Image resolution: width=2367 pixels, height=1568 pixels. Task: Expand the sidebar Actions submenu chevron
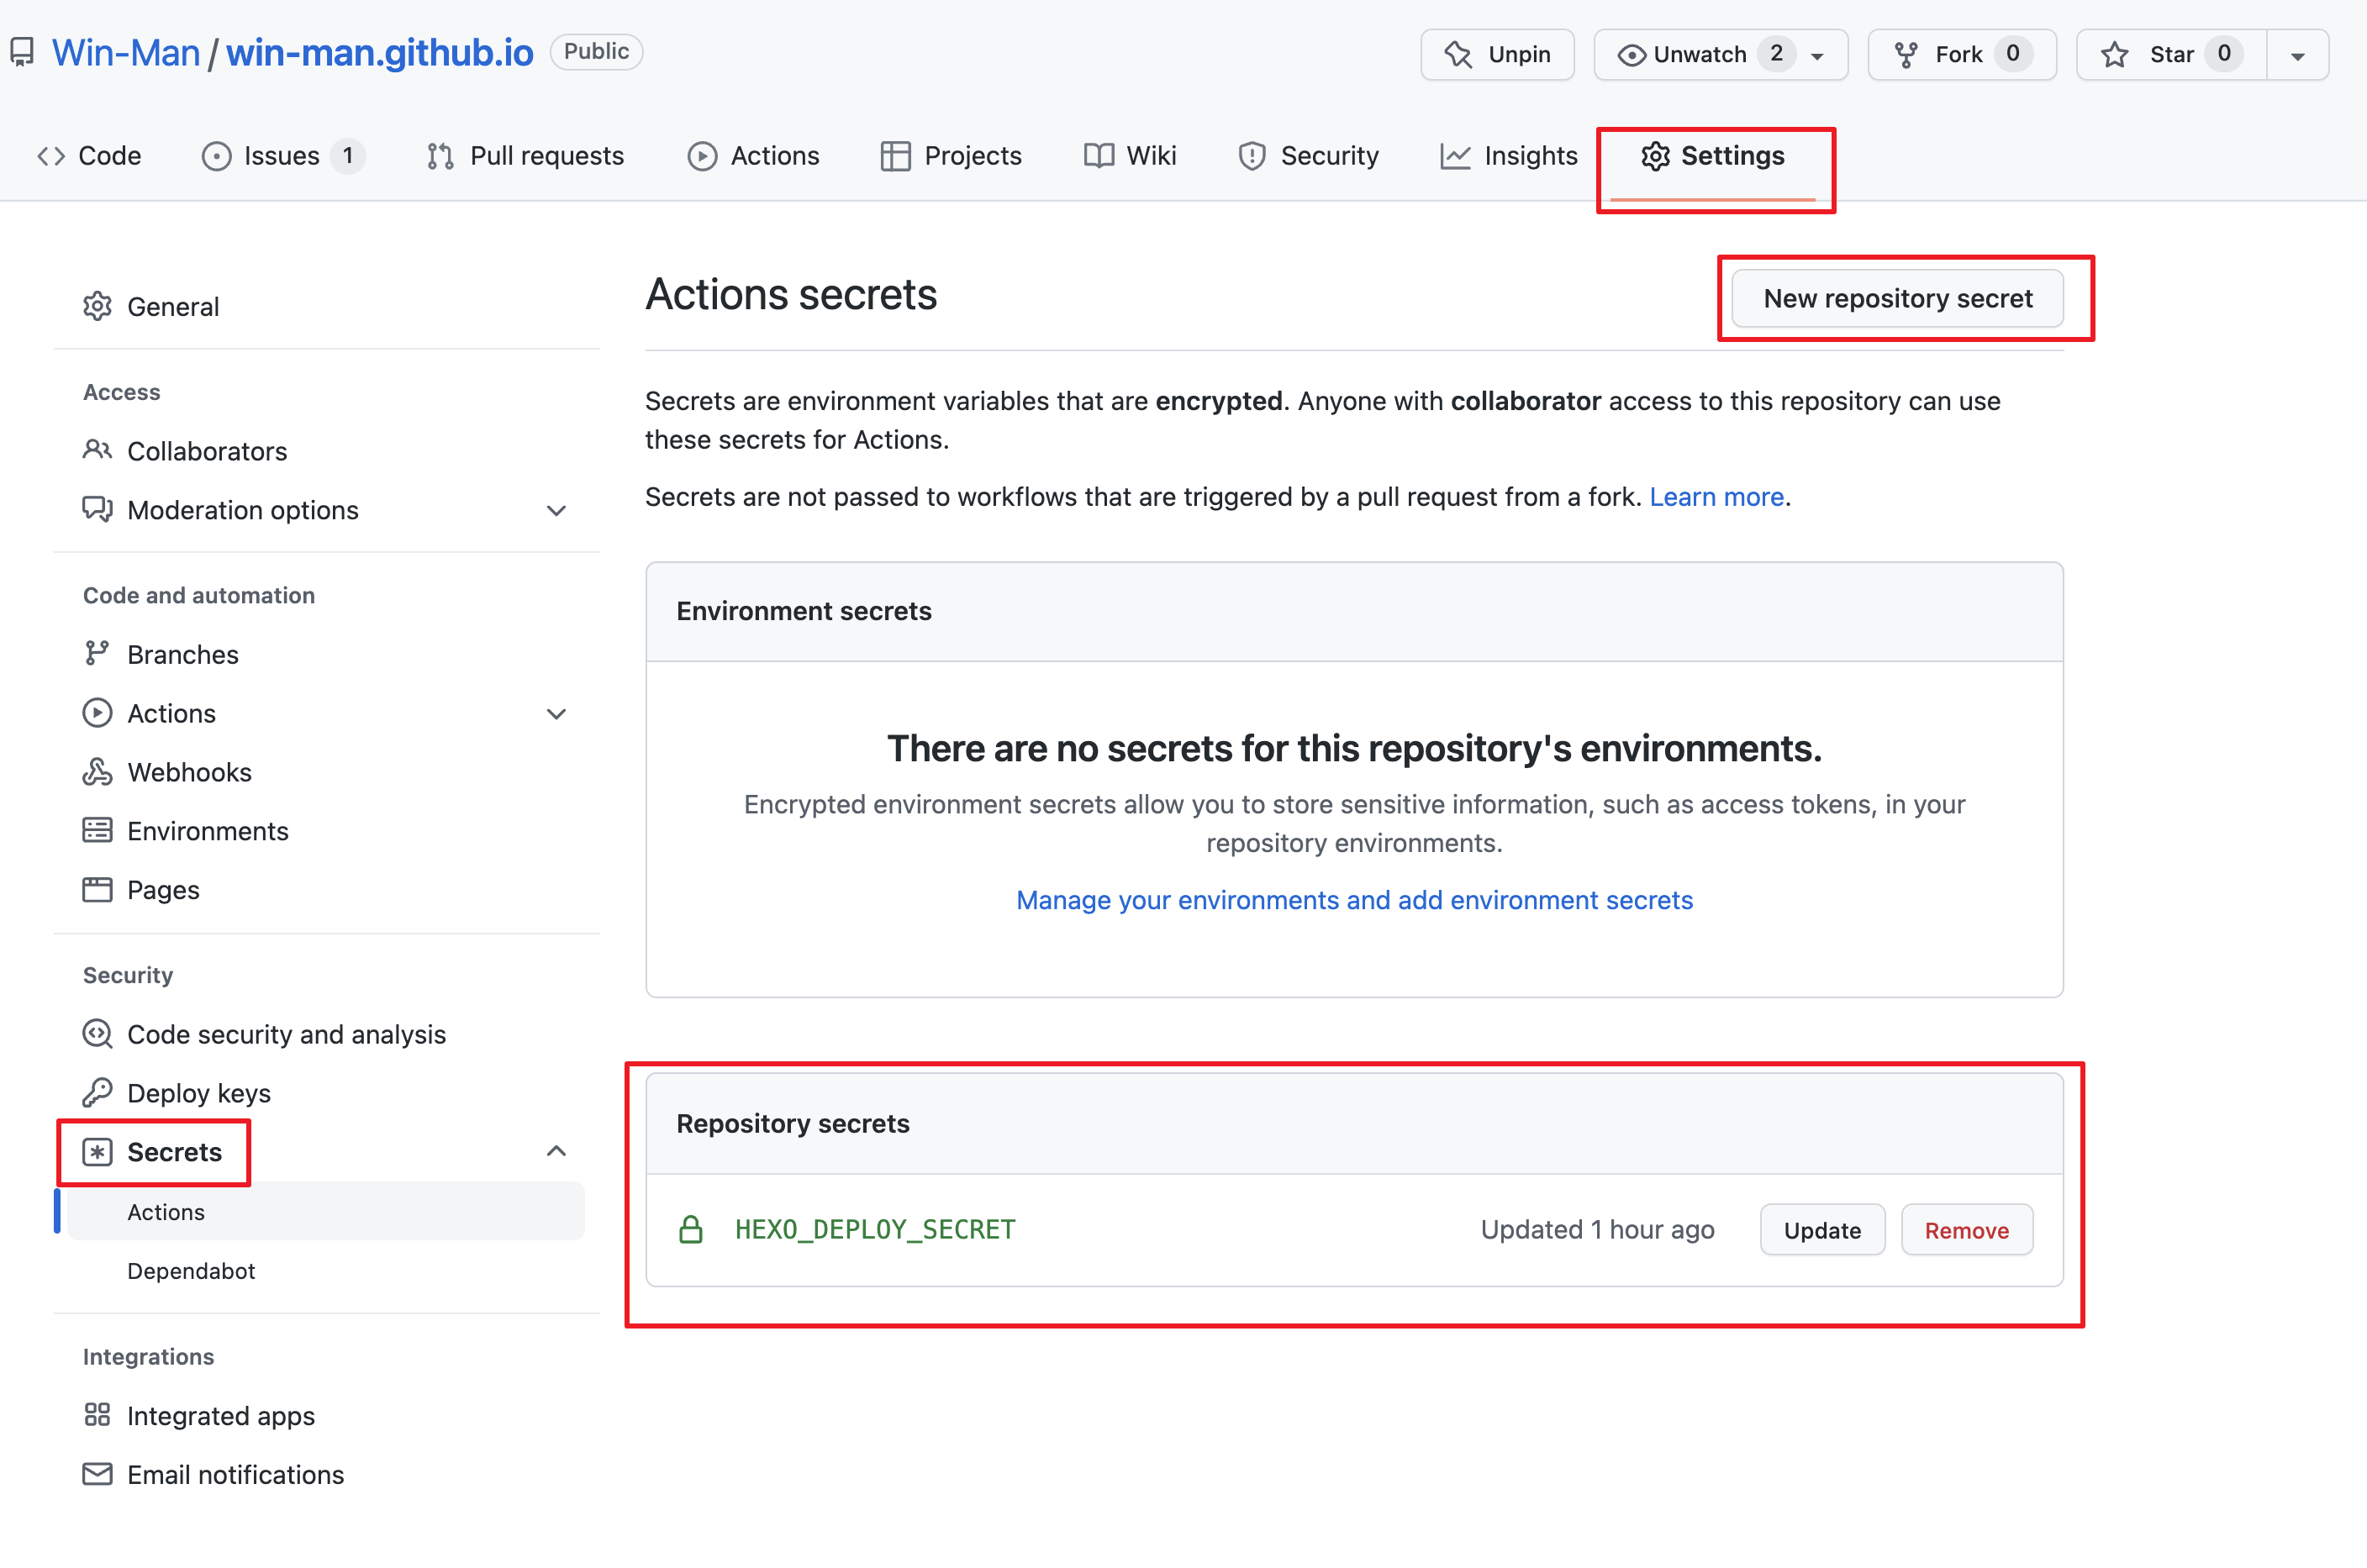coord(557,714)
